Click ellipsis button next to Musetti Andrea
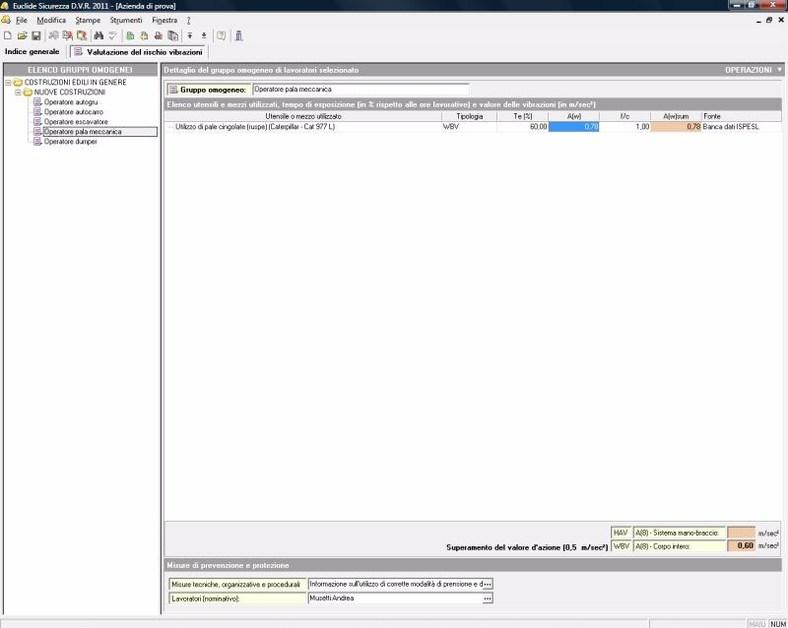Screen dimensions: 788x628 (487, 598)
